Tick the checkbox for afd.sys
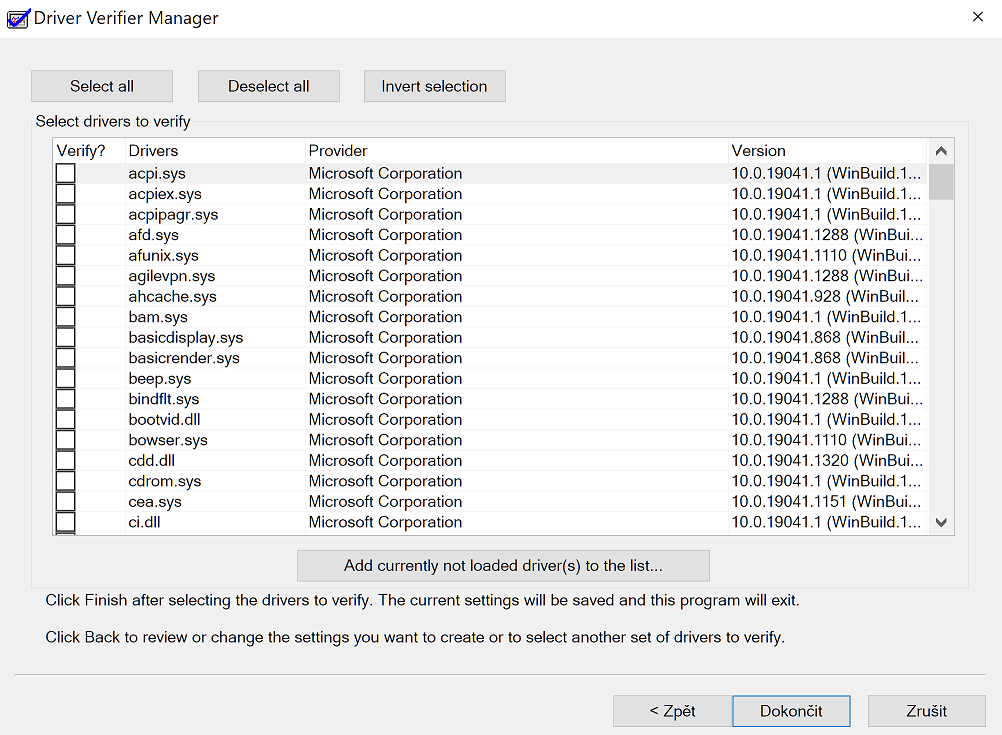 click(65, 235)
